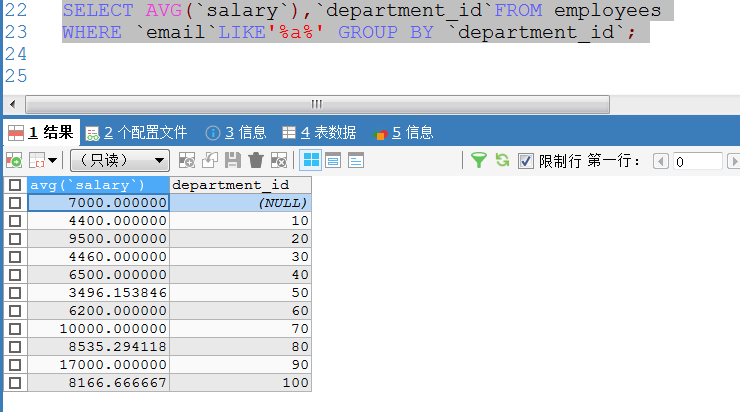Check the row with department_id 100
Viewport: 740px width, 412px height.
pos(15,383)
